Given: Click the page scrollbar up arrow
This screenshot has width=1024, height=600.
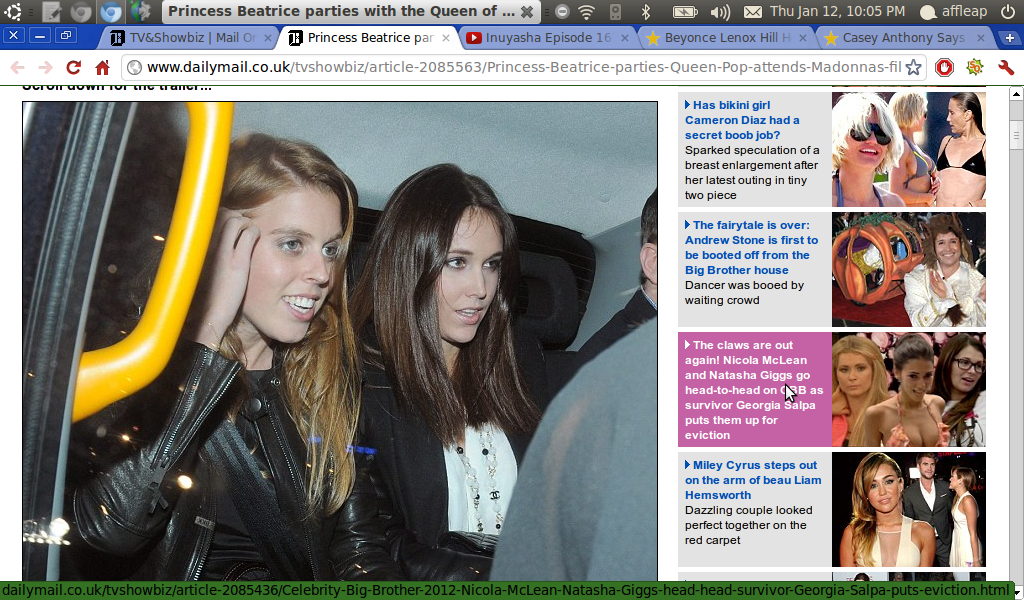Looking at the screenshot, I should point(1016,94).
